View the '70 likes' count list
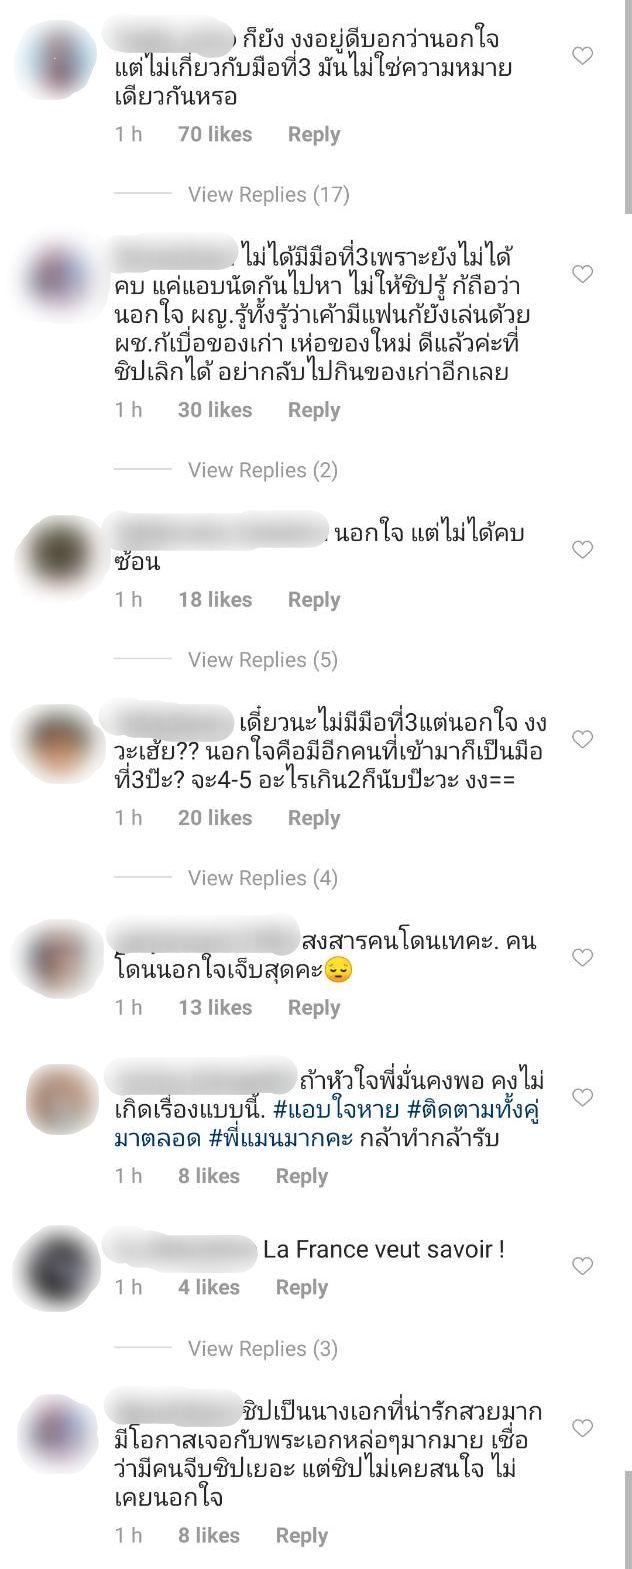The image size is (632, 1569). click(215, 135)
